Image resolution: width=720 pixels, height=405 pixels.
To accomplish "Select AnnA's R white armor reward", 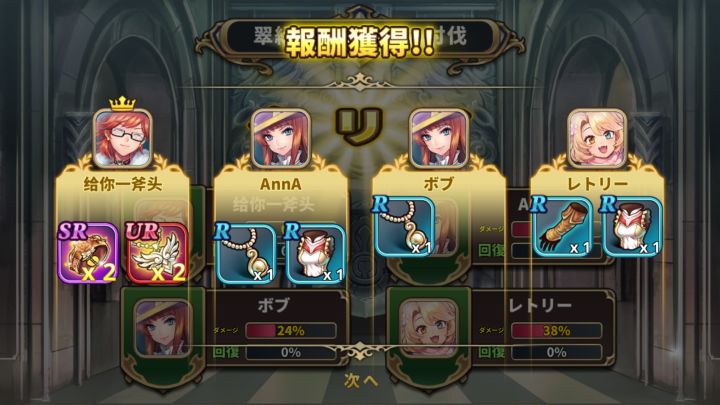I will (x=315, y=253).
